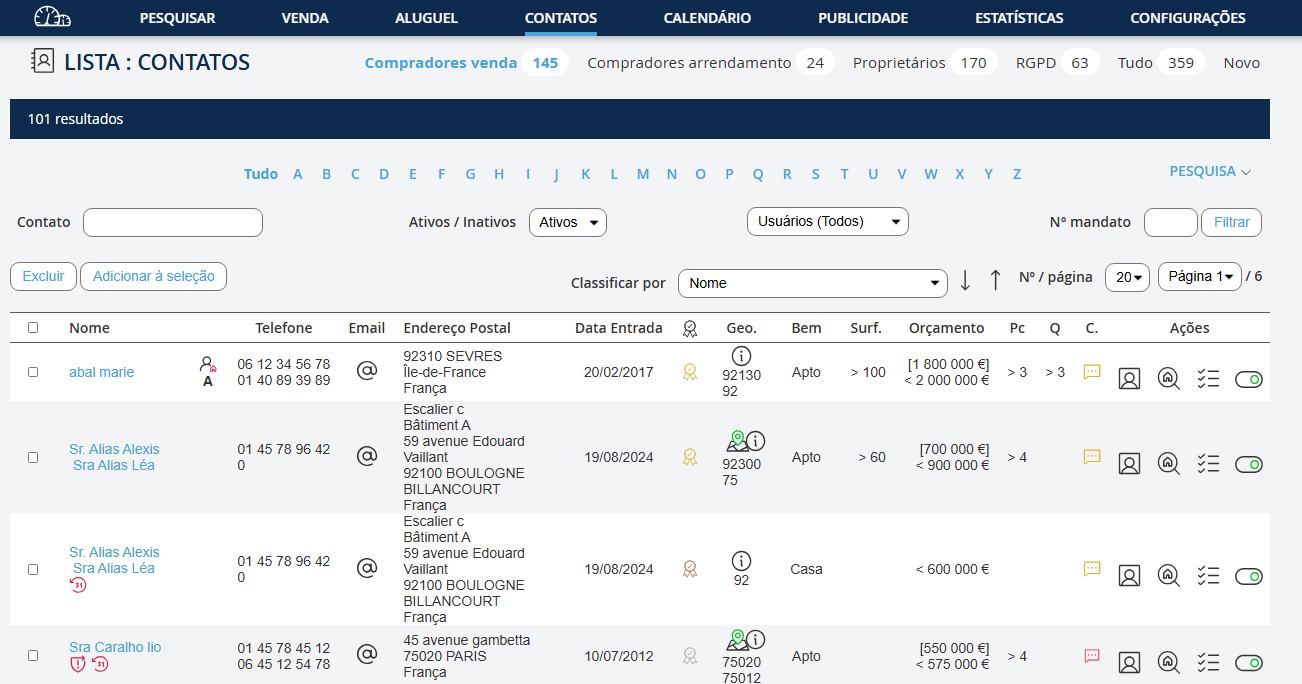Open the CALENDÁRIO menu
Image resolution: width=1302 pixels, height=684 pixels.
(707, 18)
